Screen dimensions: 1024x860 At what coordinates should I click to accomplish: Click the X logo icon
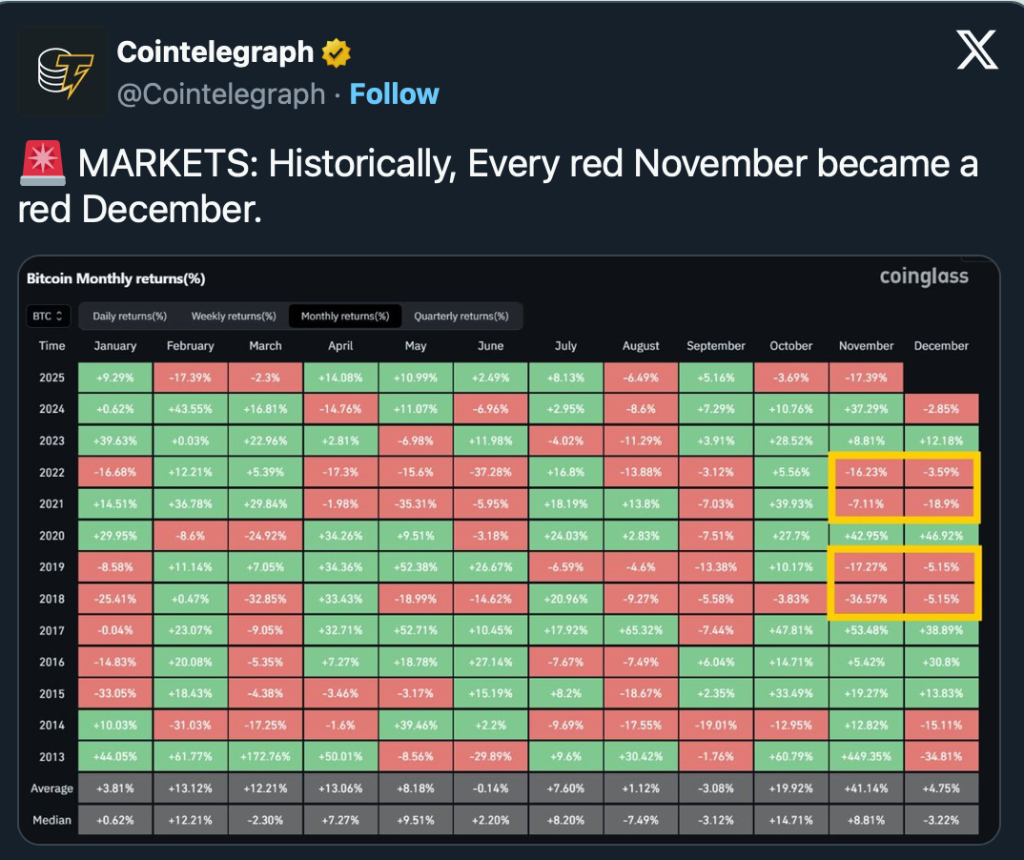pyautogui.click(x=976, y=50)
